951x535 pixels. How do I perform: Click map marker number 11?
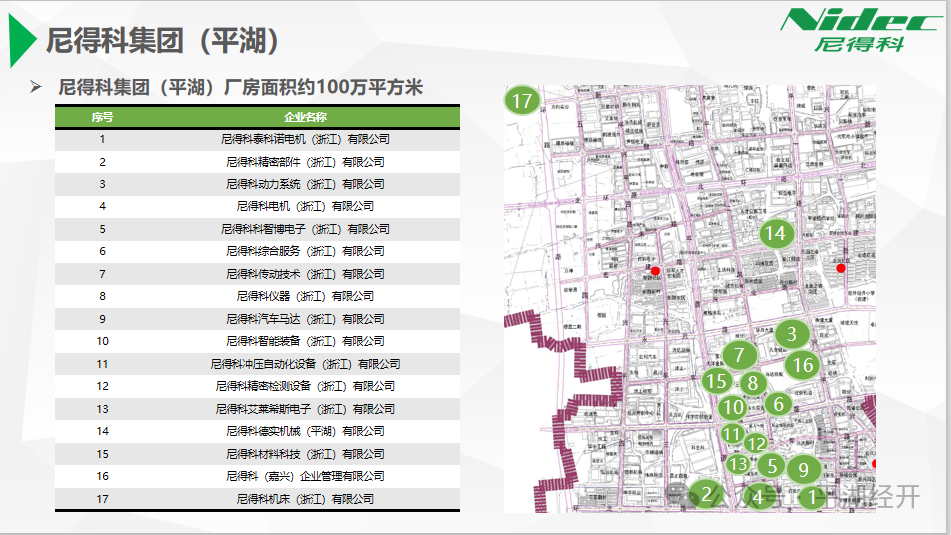[732, 434]
